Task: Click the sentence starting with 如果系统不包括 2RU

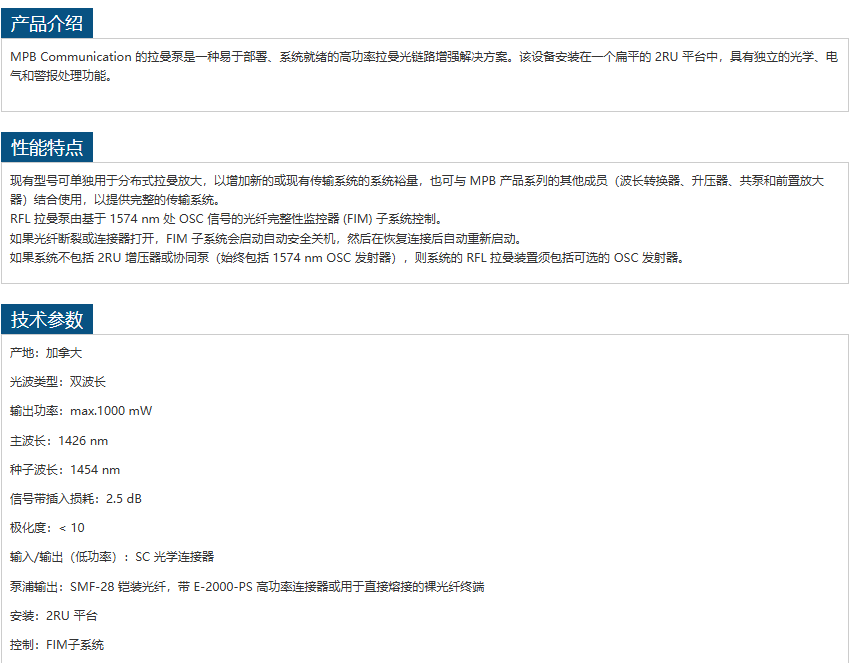Action: tap(346, 257)
